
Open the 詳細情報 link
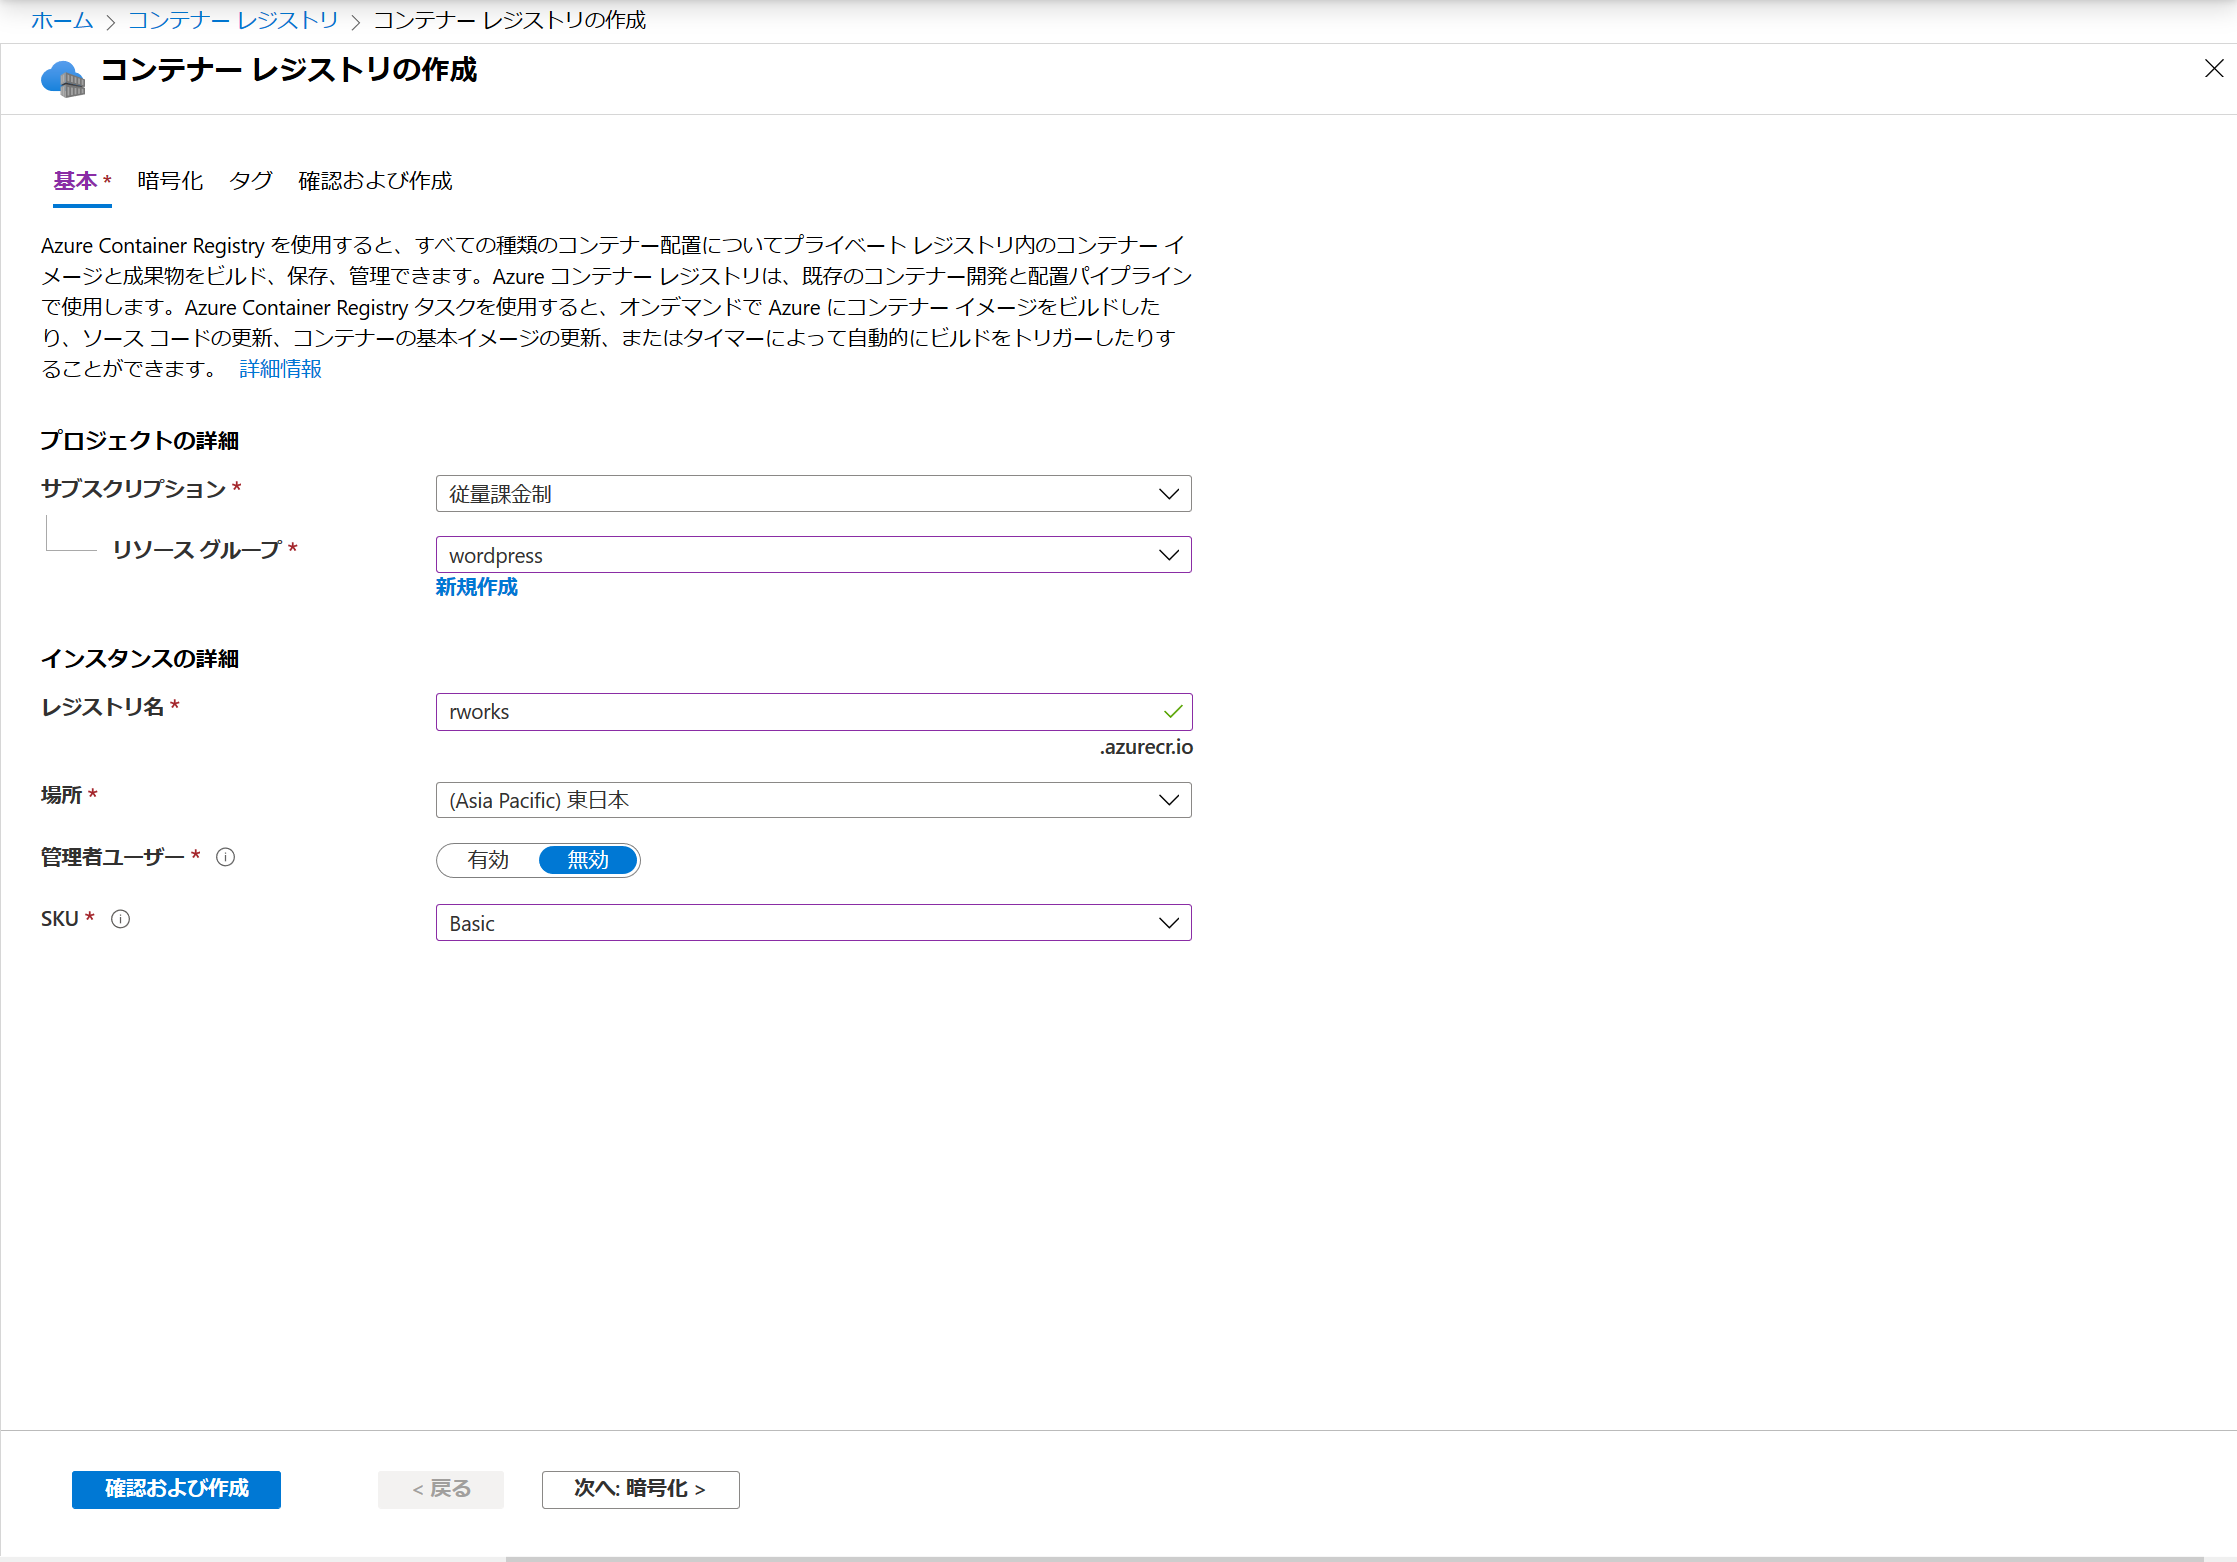[281, 369]
